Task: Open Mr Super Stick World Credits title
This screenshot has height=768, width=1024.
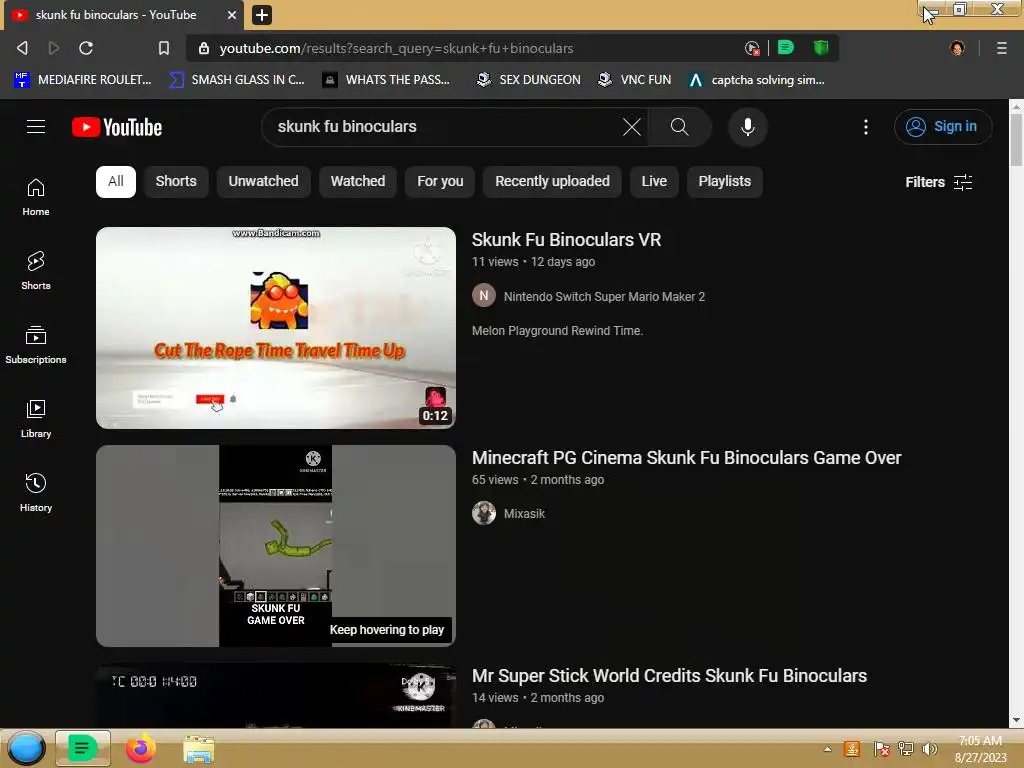Action: coord(669,676)
